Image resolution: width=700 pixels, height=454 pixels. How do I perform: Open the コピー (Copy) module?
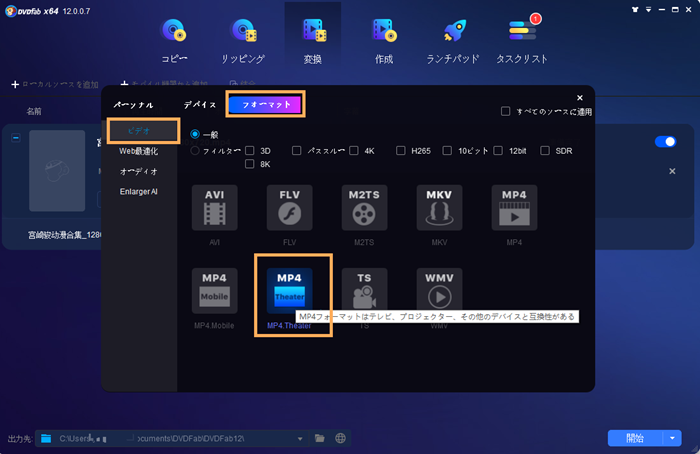coord(173,41)
